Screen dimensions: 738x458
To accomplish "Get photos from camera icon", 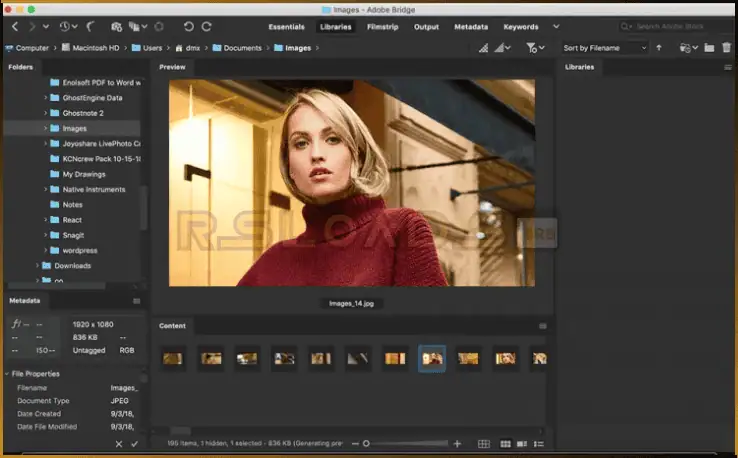I will point(116,27).
